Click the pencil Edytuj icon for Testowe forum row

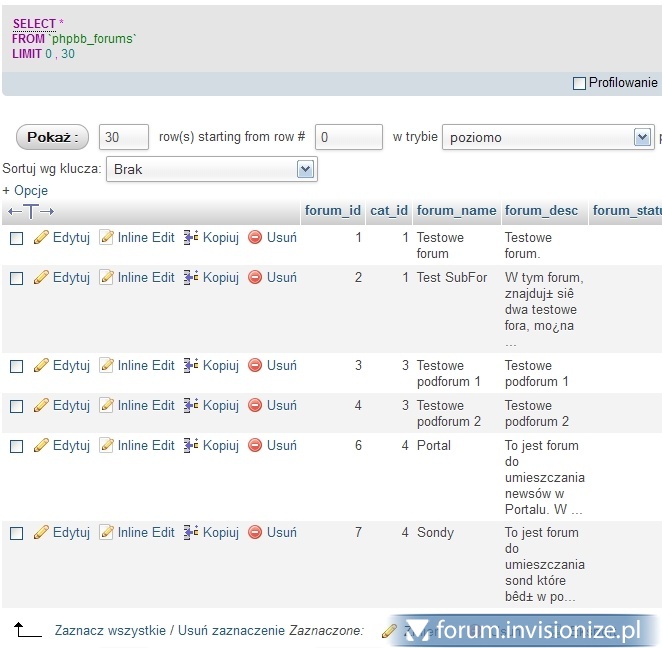click(x=41, y=238)
